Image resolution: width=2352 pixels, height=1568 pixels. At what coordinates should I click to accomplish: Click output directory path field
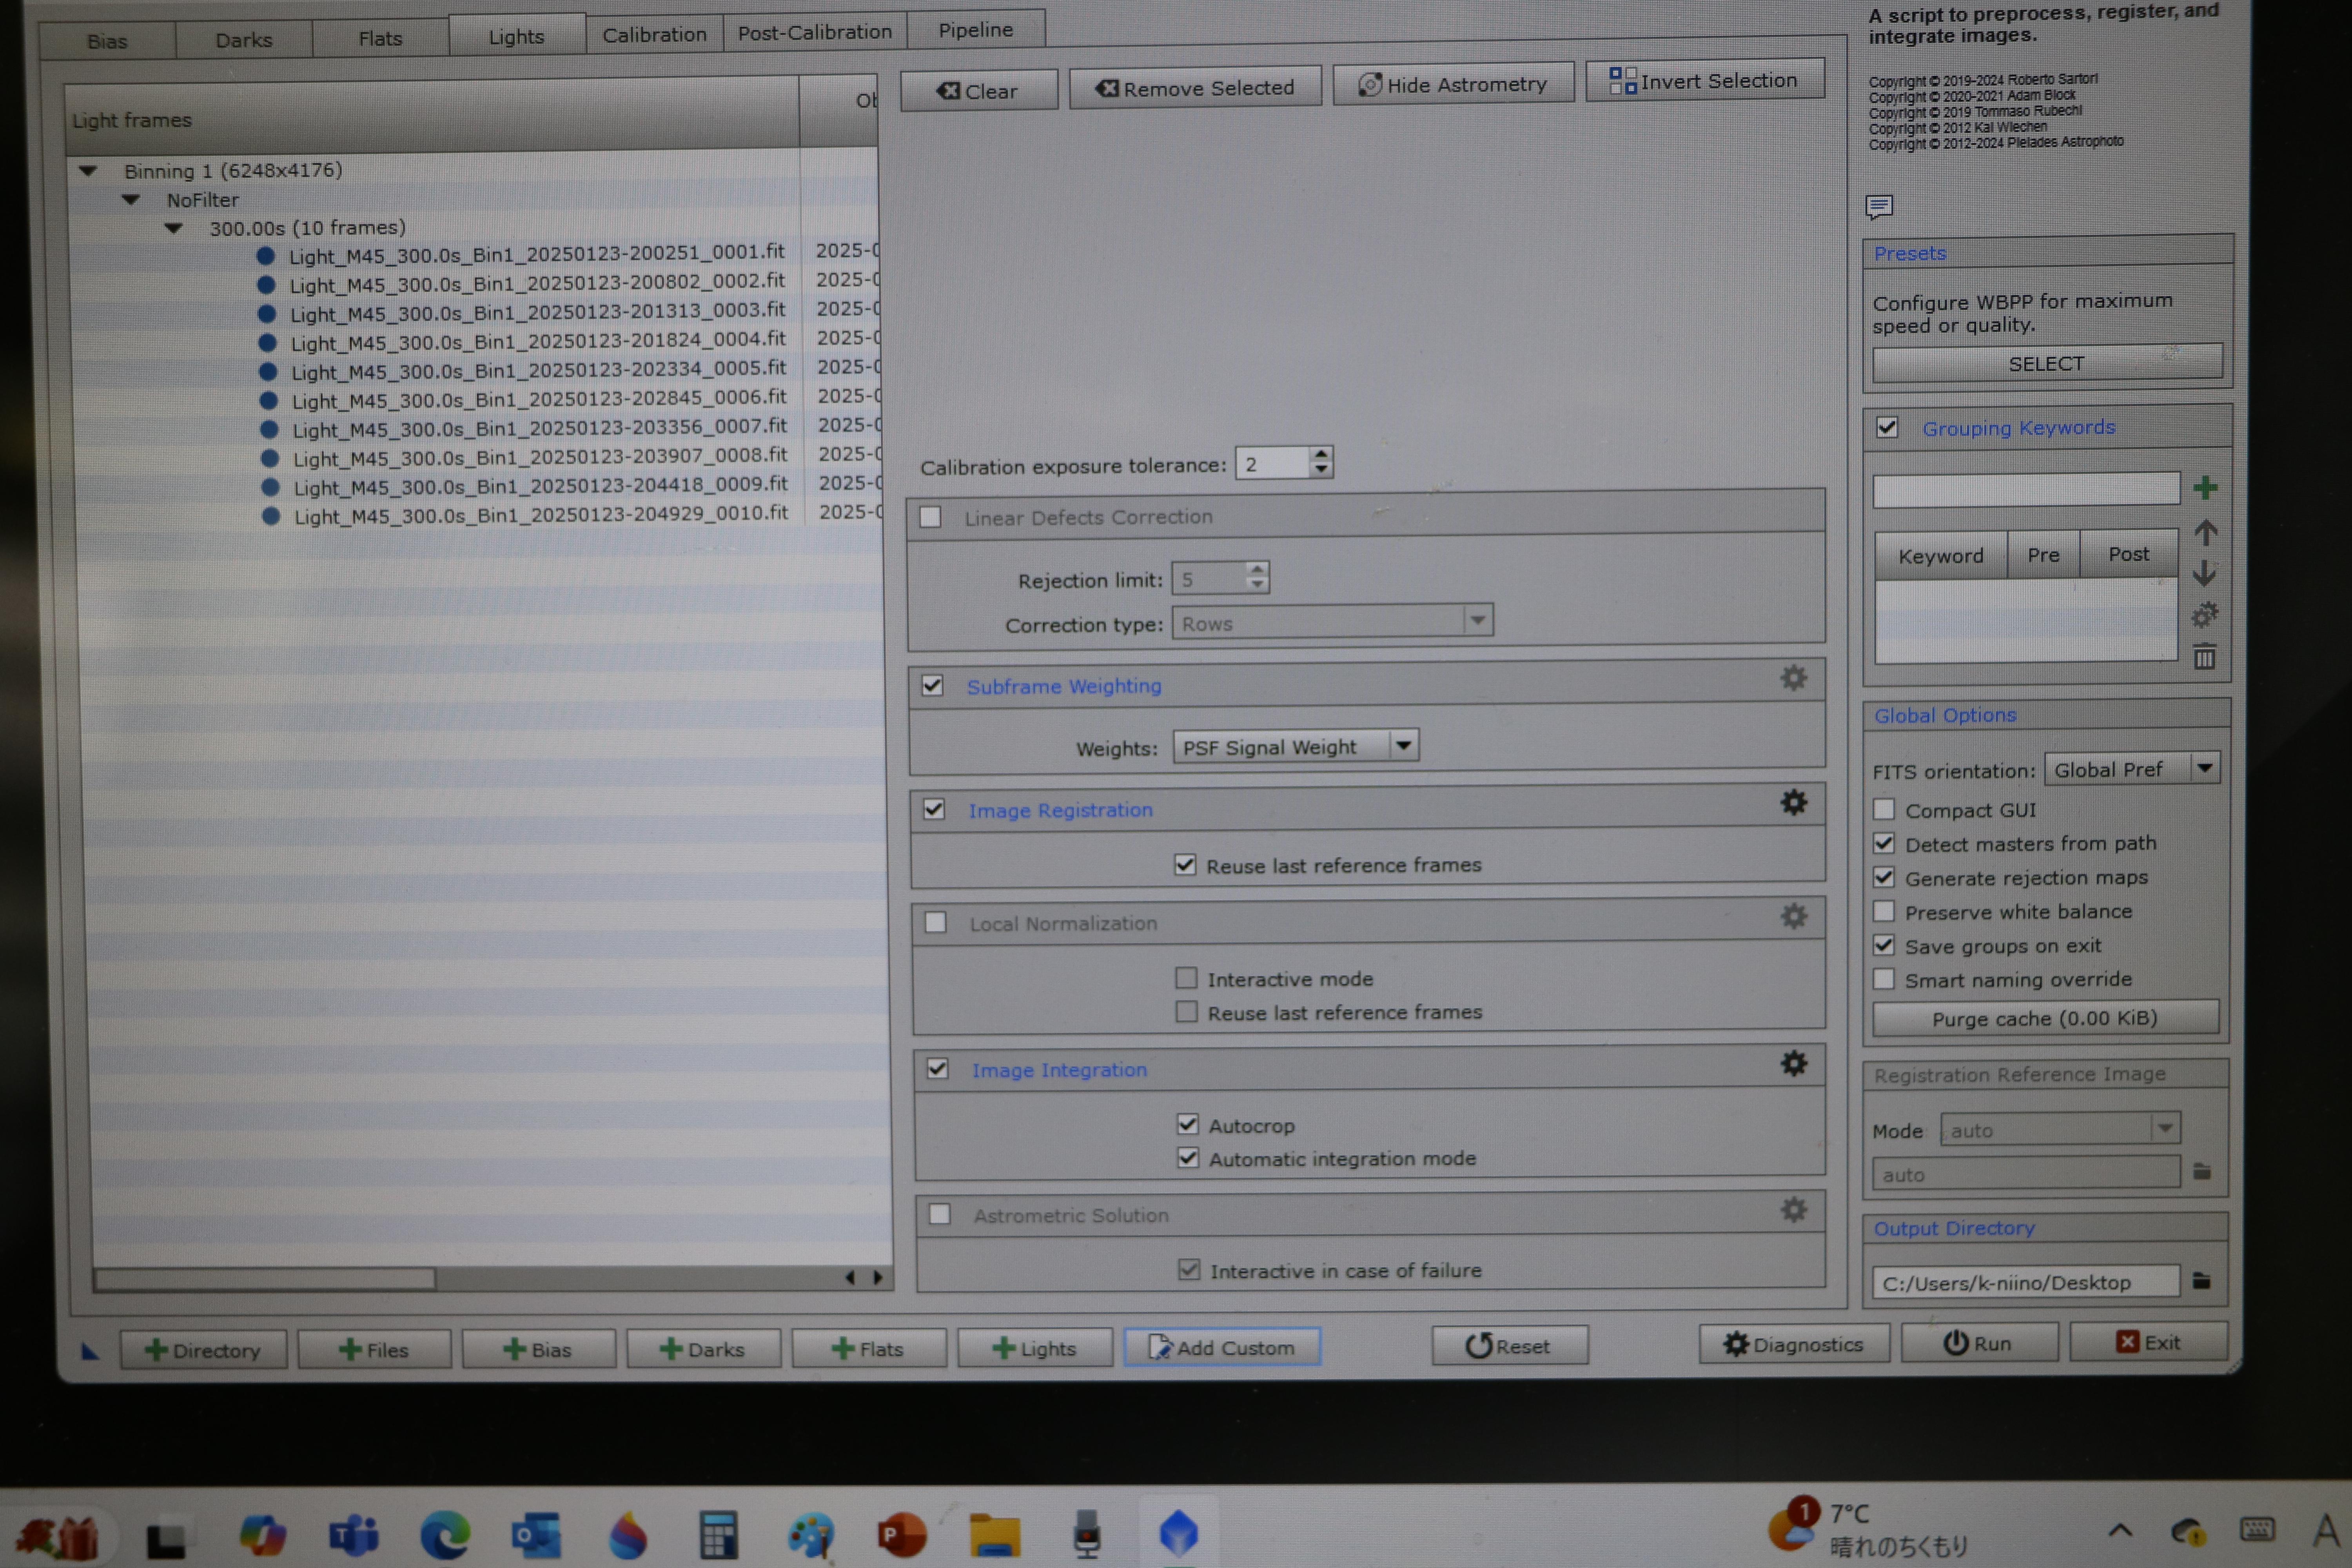click(2025, 1282)
